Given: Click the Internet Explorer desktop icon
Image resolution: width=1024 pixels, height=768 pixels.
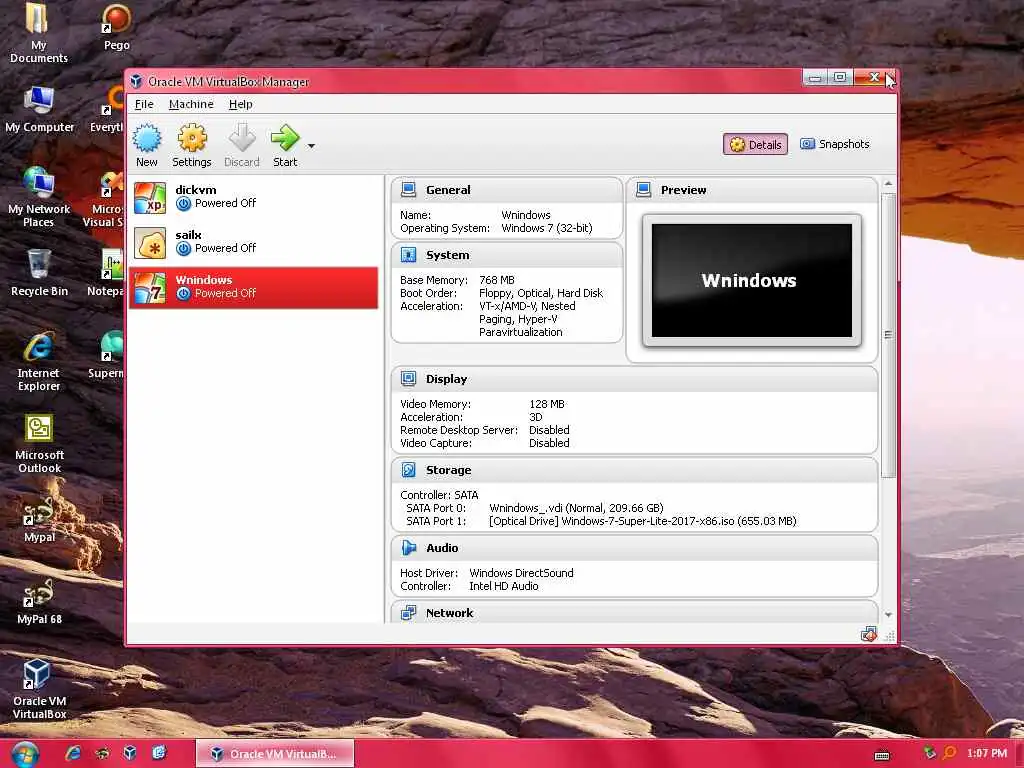Looking at the screenshot, I should pyautogui.click(x=39, y=361).
